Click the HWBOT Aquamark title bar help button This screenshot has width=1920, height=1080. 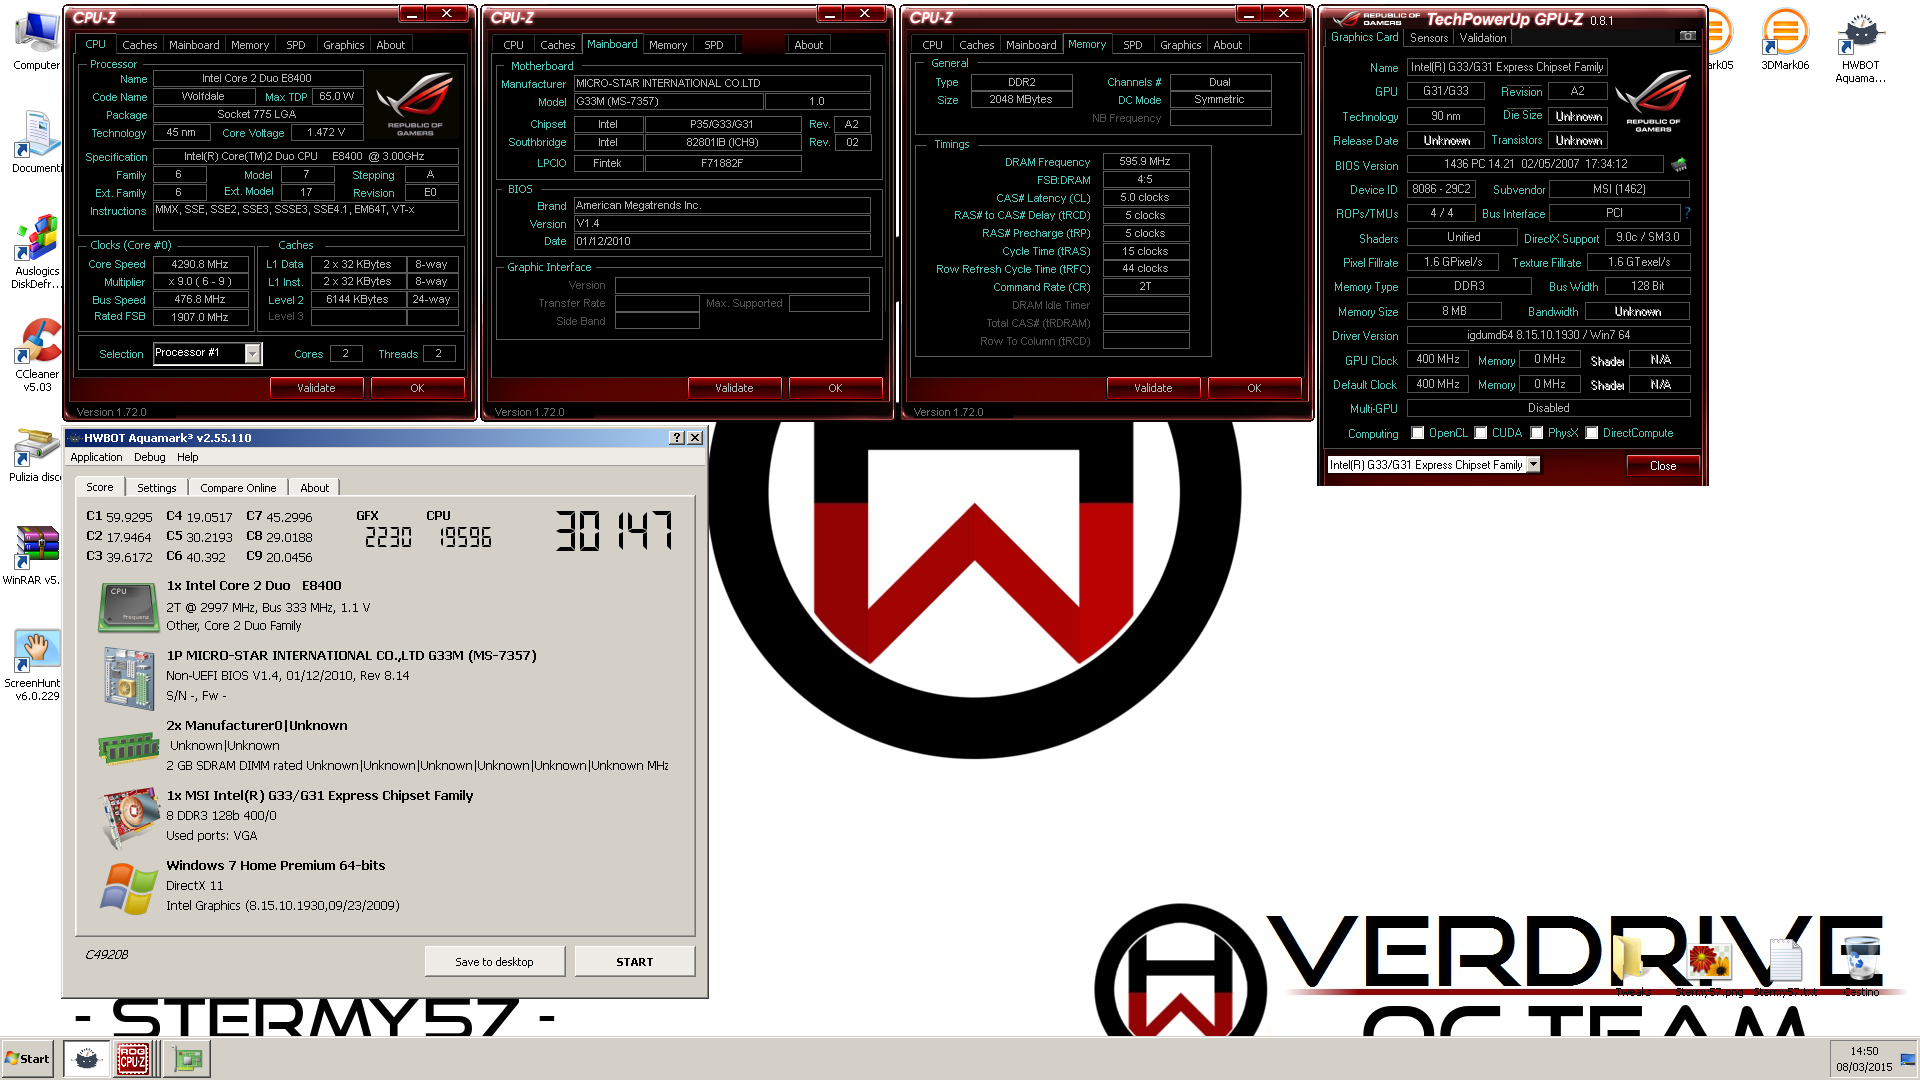[x=677, y=438]
